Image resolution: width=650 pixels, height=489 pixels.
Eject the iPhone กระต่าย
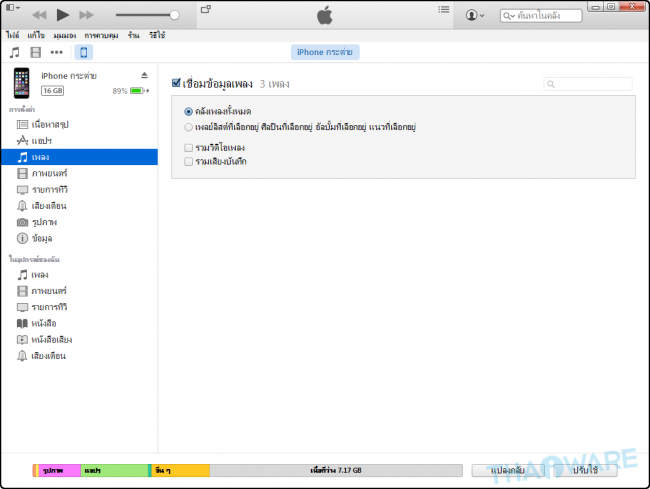pyautogui.click(x=144, y=75)
